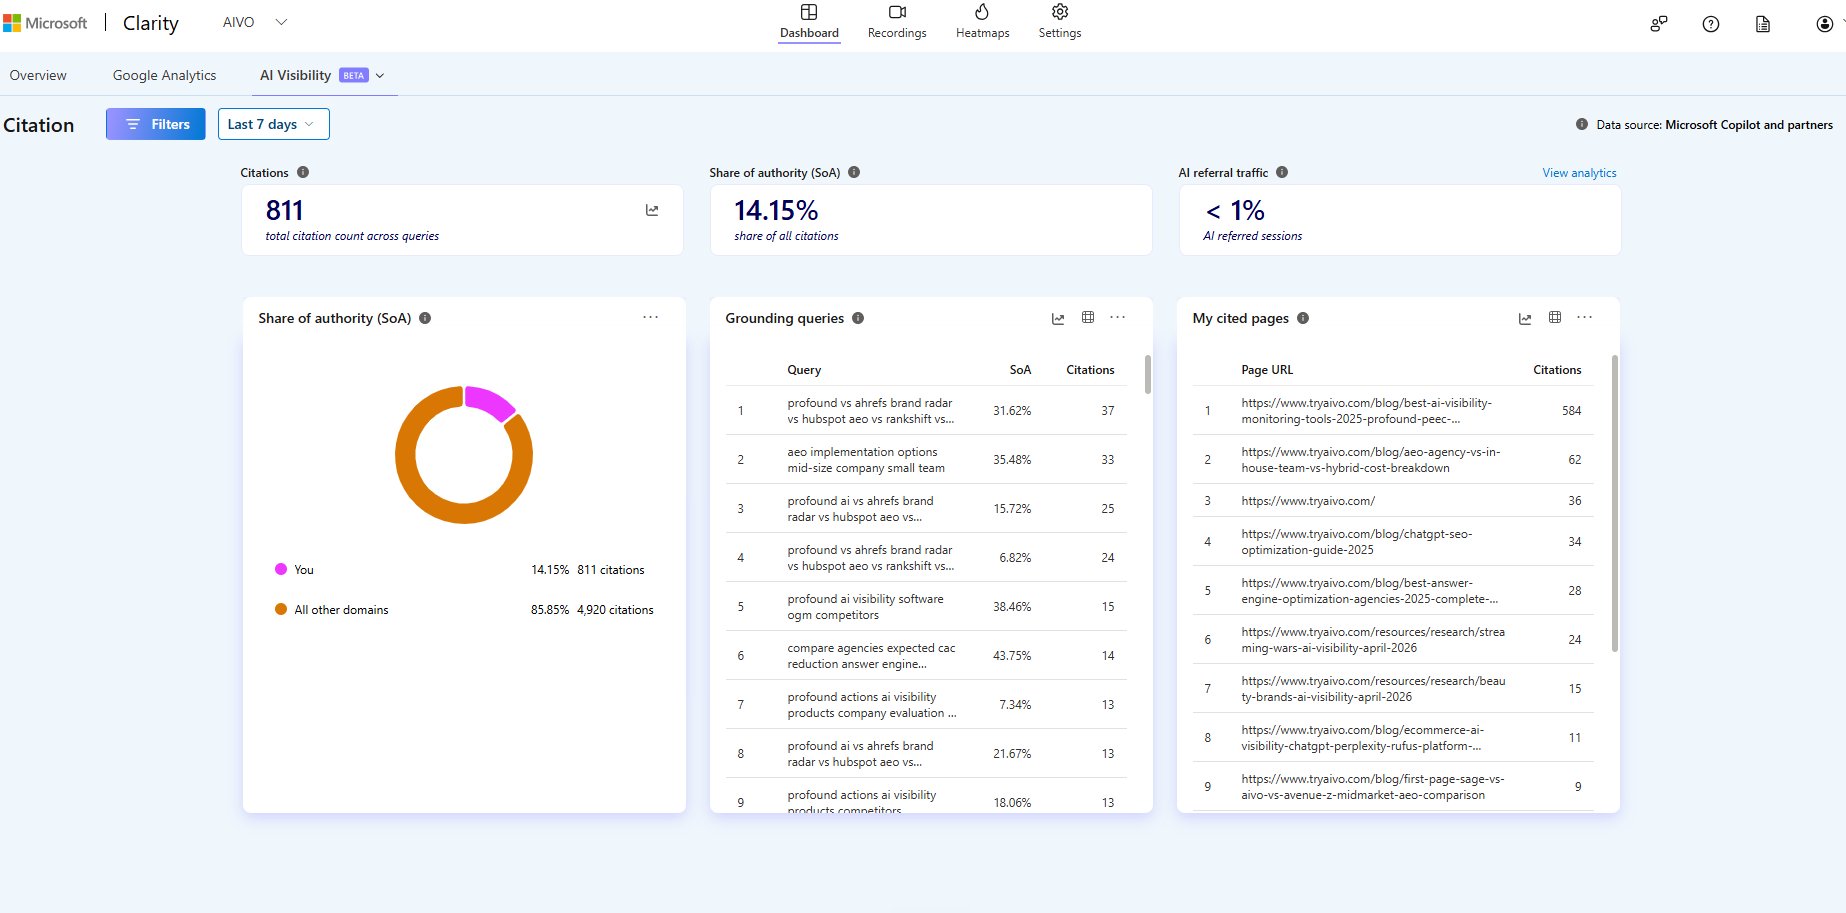Click the '4,920 citations' legend value

click(x=615, y=610)
